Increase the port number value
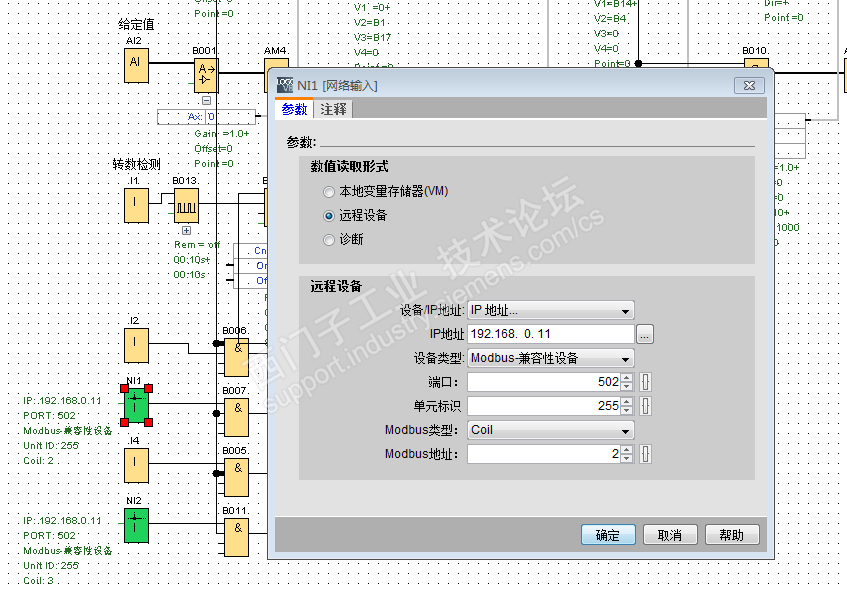The width and height of the screenshot is (847, 589). (x=626, y=378)
